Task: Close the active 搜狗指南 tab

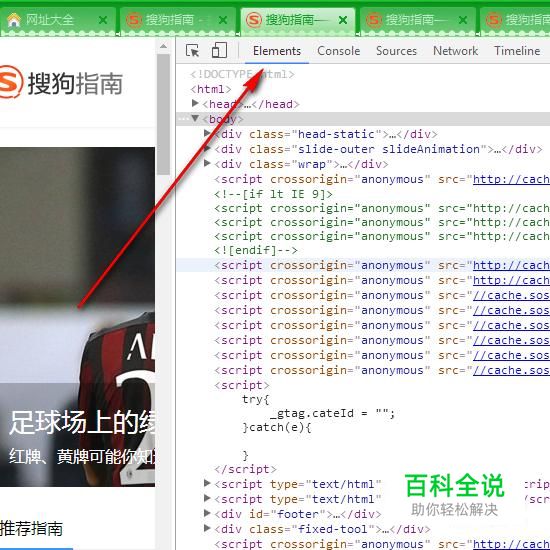Action: pyautogui.click(x=343, y=20)
